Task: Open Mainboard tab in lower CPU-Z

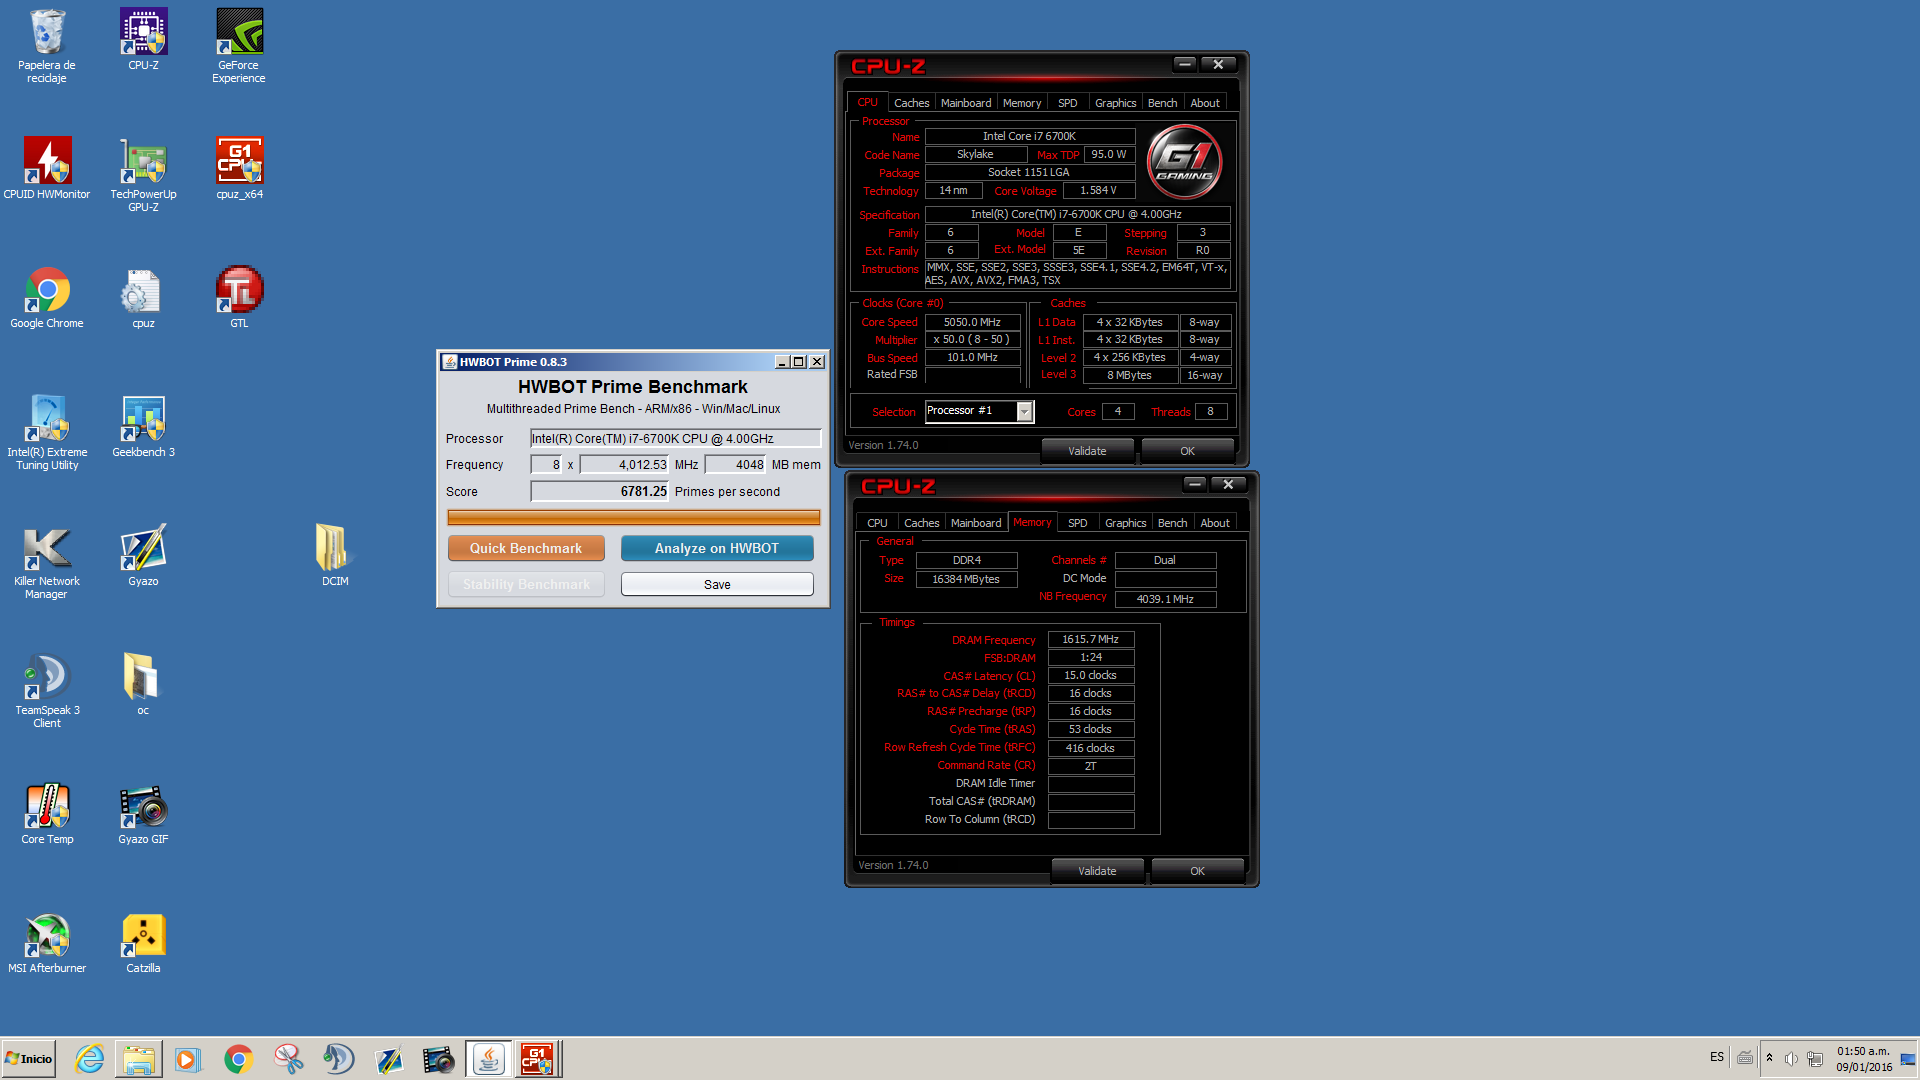Action: (976, 523)
